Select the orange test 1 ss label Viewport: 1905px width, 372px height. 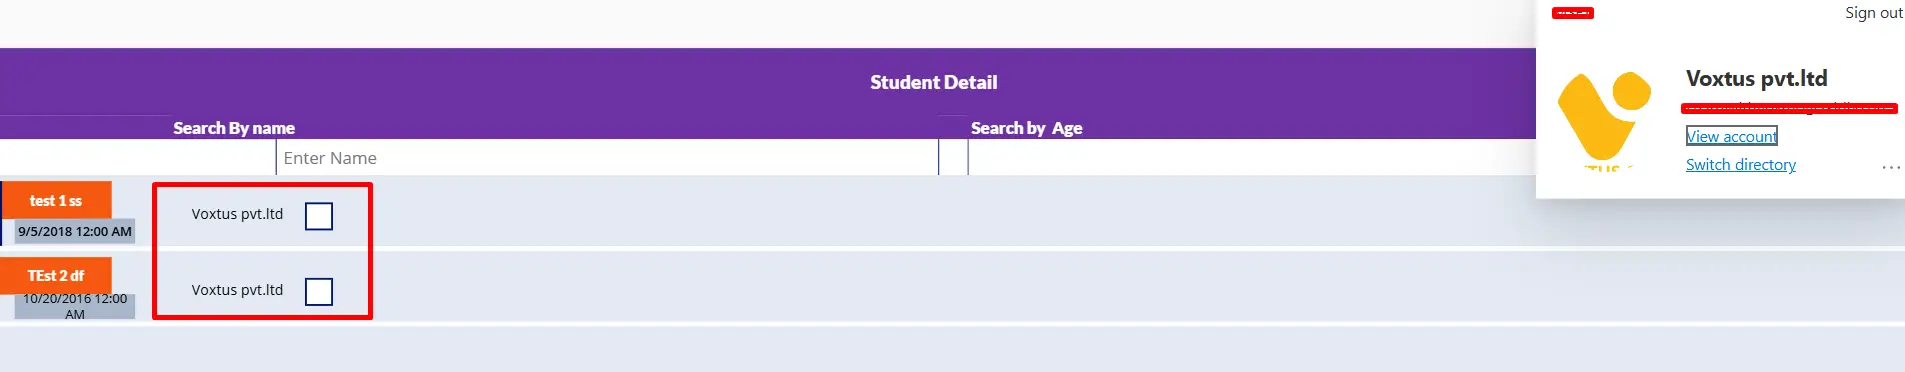pos(56,200)
